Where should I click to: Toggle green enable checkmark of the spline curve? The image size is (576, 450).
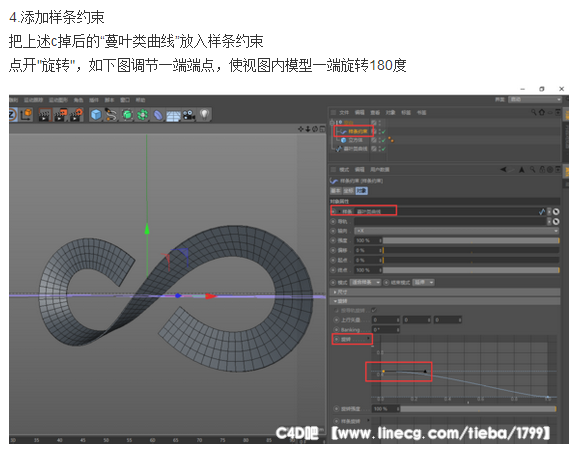click(384, 149)
